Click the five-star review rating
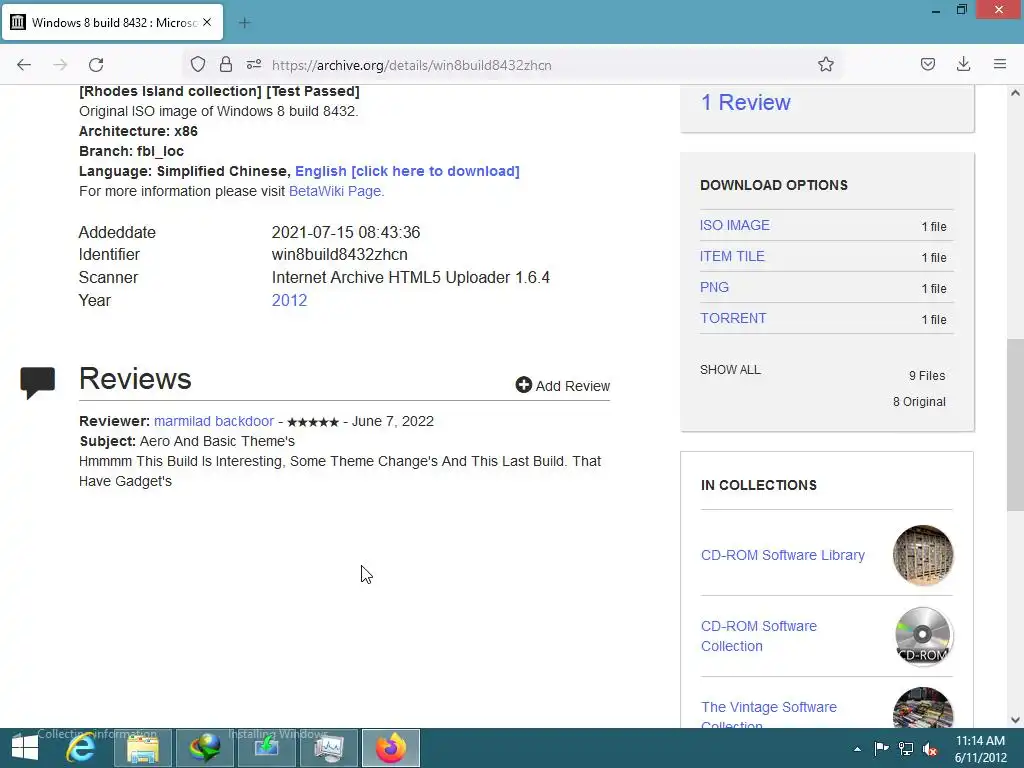This screenshot has width=1024, height=768. click(x=313, y=422)
